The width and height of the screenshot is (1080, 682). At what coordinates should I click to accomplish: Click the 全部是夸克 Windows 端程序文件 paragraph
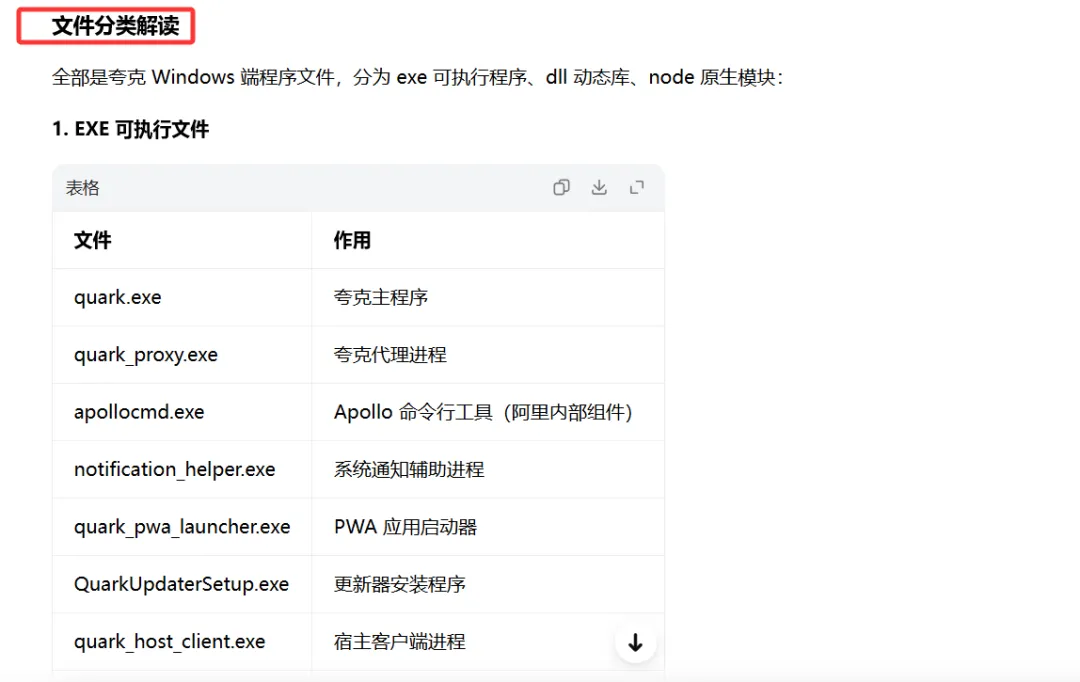tap(417, 77)
